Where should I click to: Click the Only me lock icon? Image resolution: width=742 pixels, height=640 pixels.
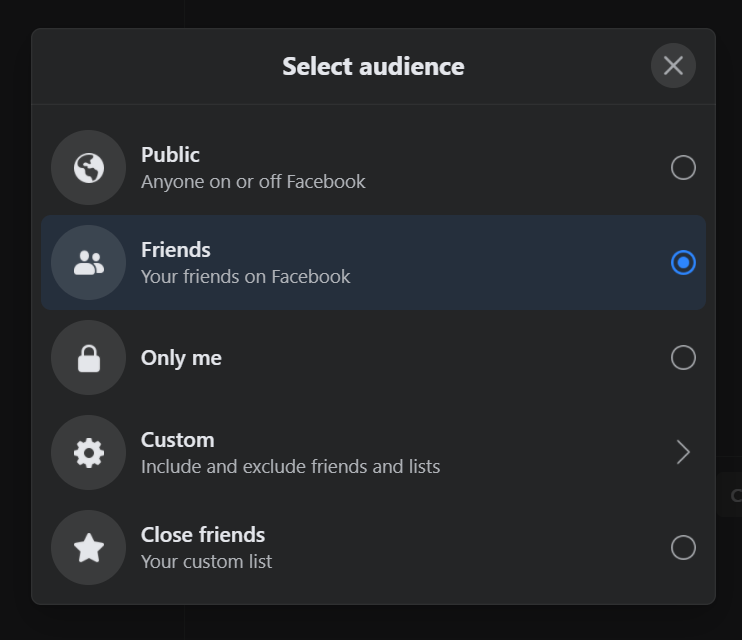89,358
